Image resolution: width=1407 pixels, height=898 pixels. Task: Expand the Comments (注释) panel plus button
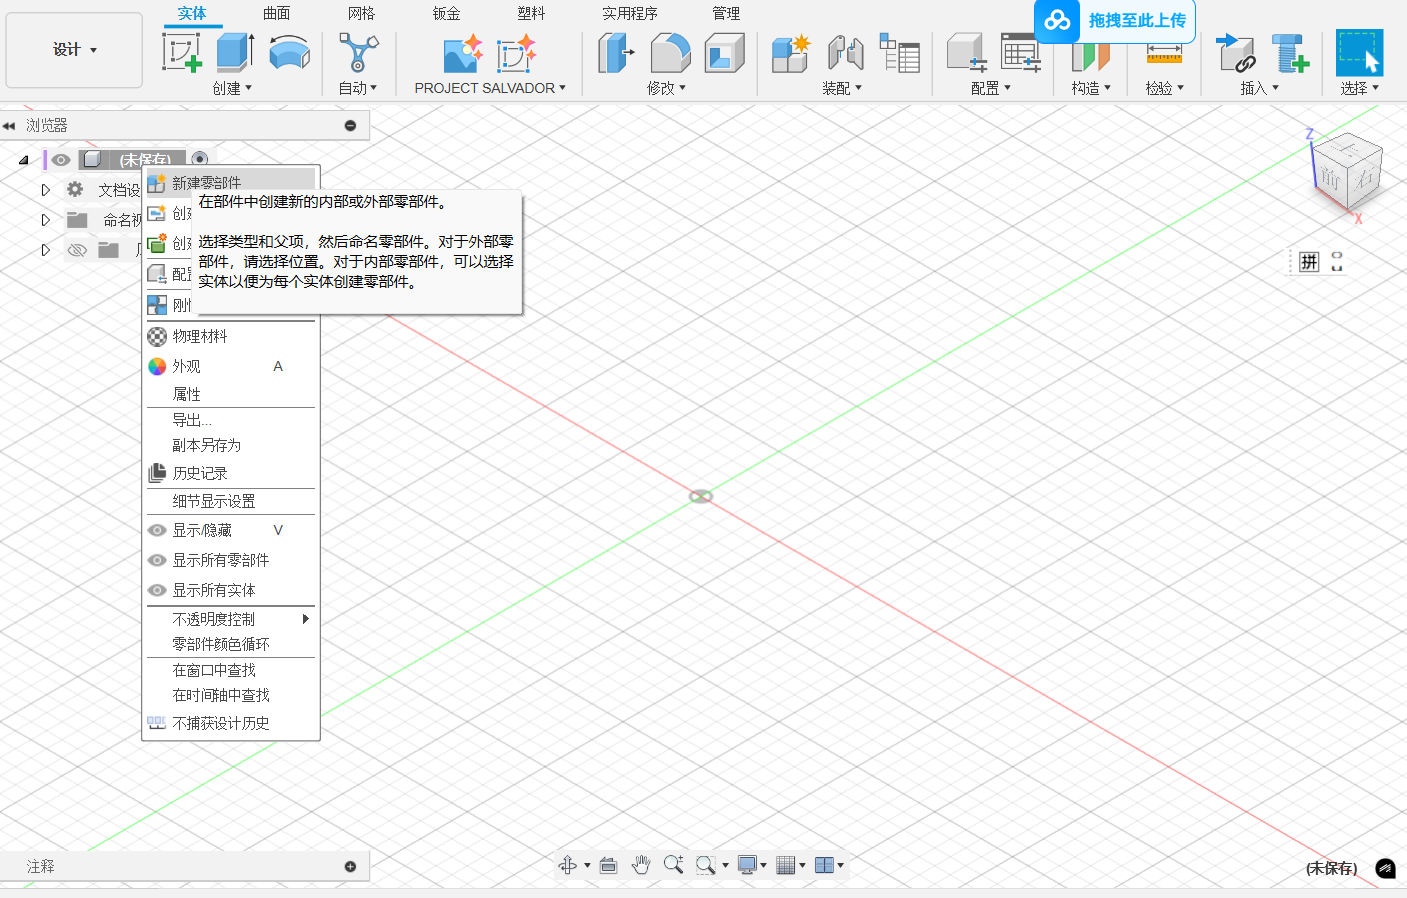[x=350, y=866]
